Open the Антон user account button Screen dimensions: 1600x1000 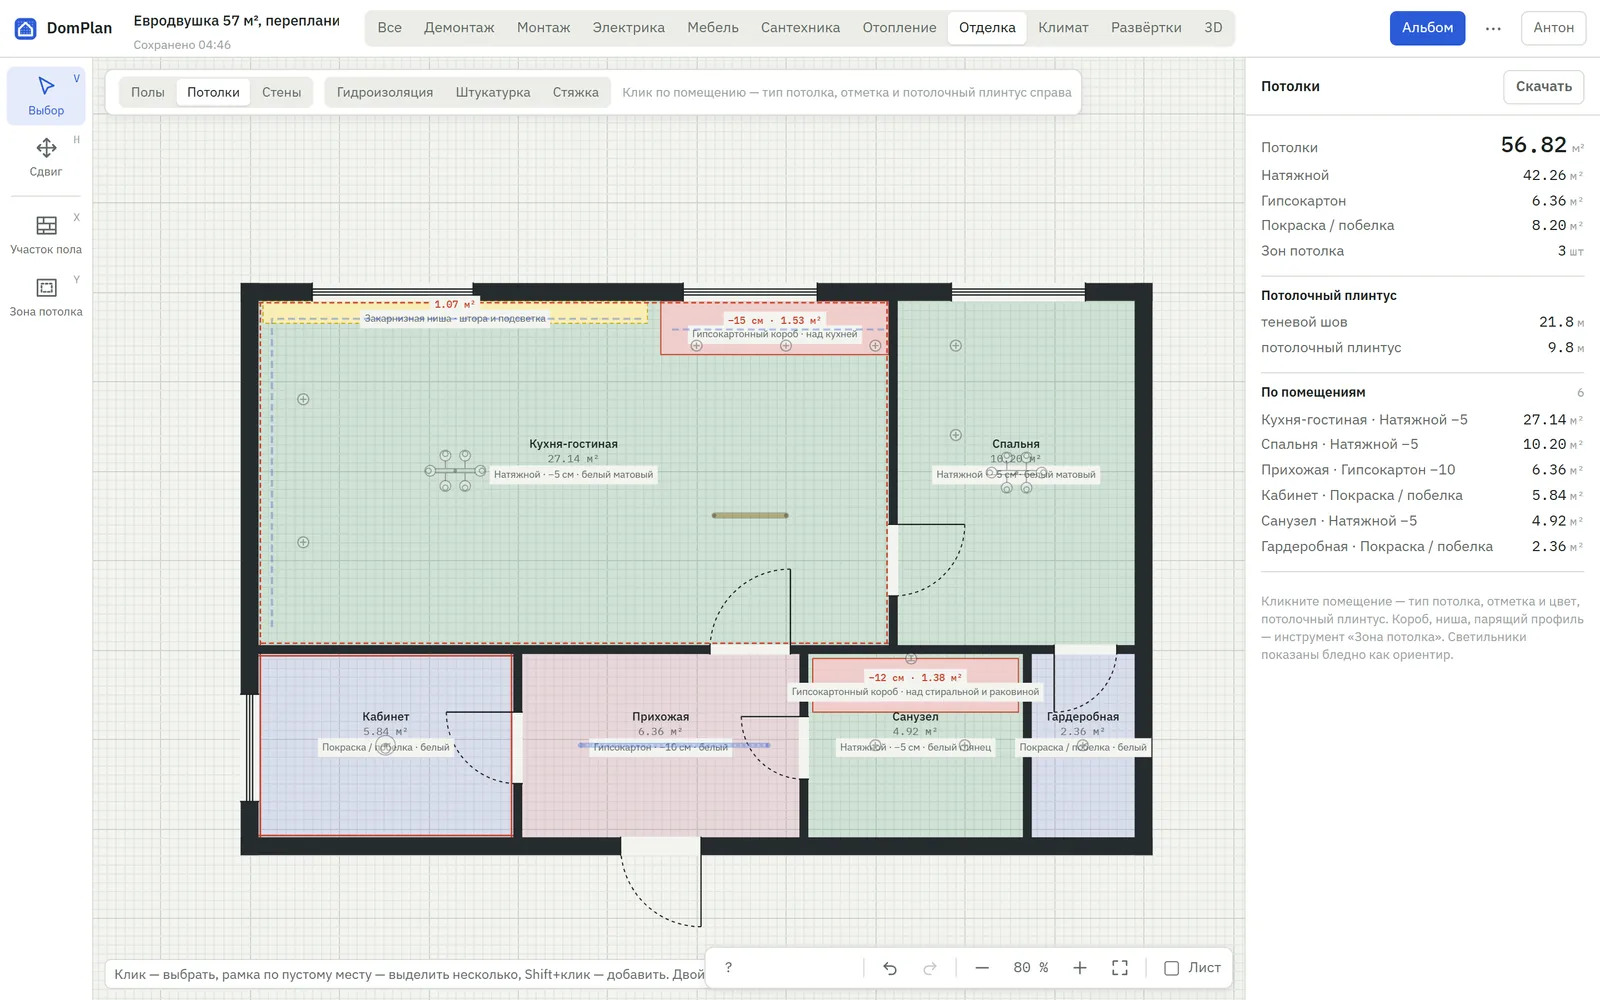click(1553, 28)
